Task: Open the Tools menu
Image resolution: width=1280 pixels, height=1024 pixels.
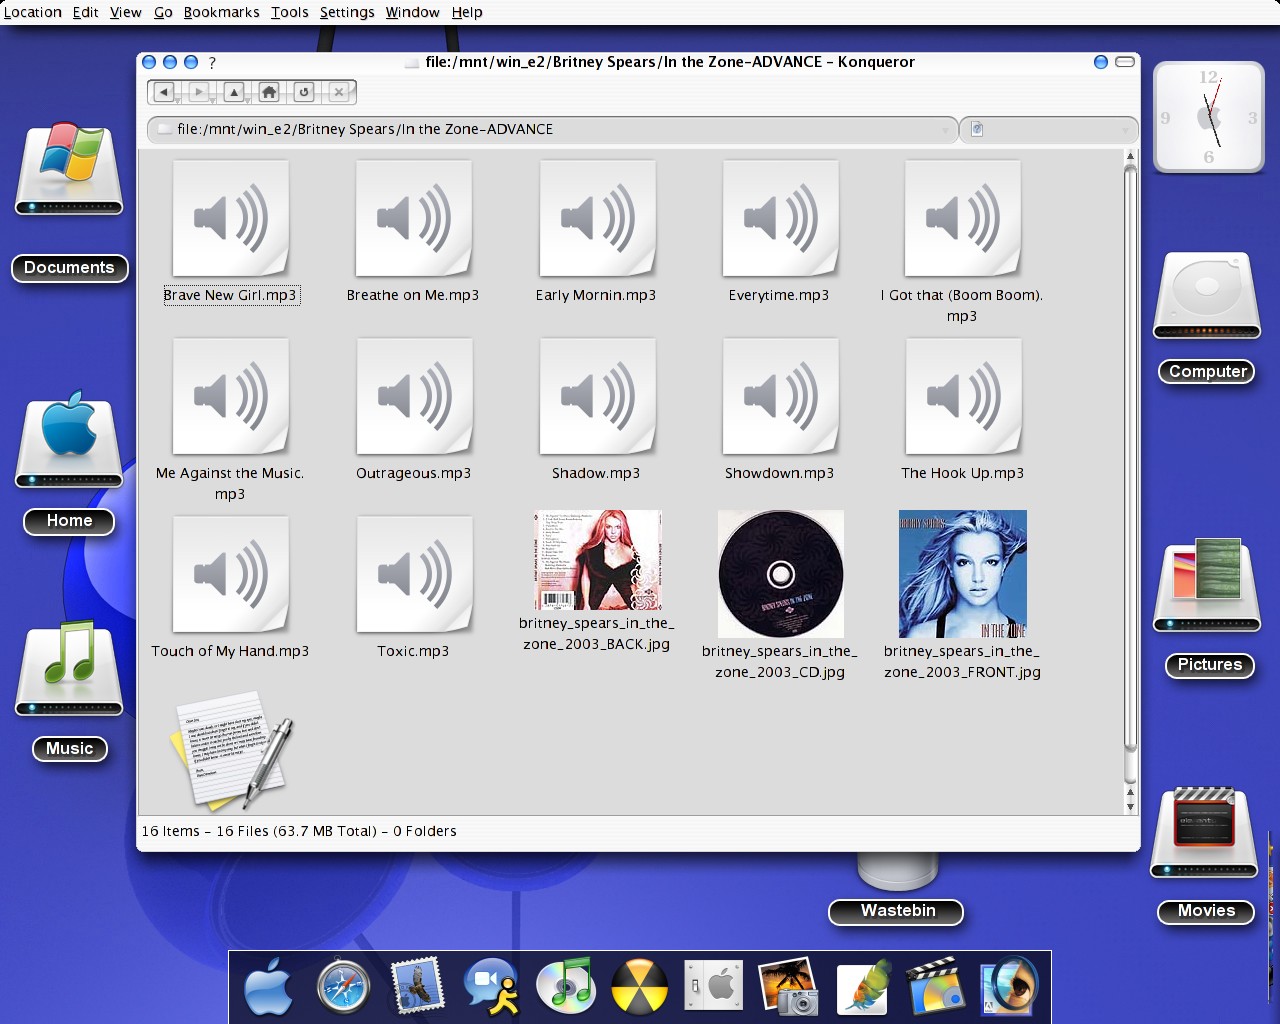Action: tap(289, 12)
